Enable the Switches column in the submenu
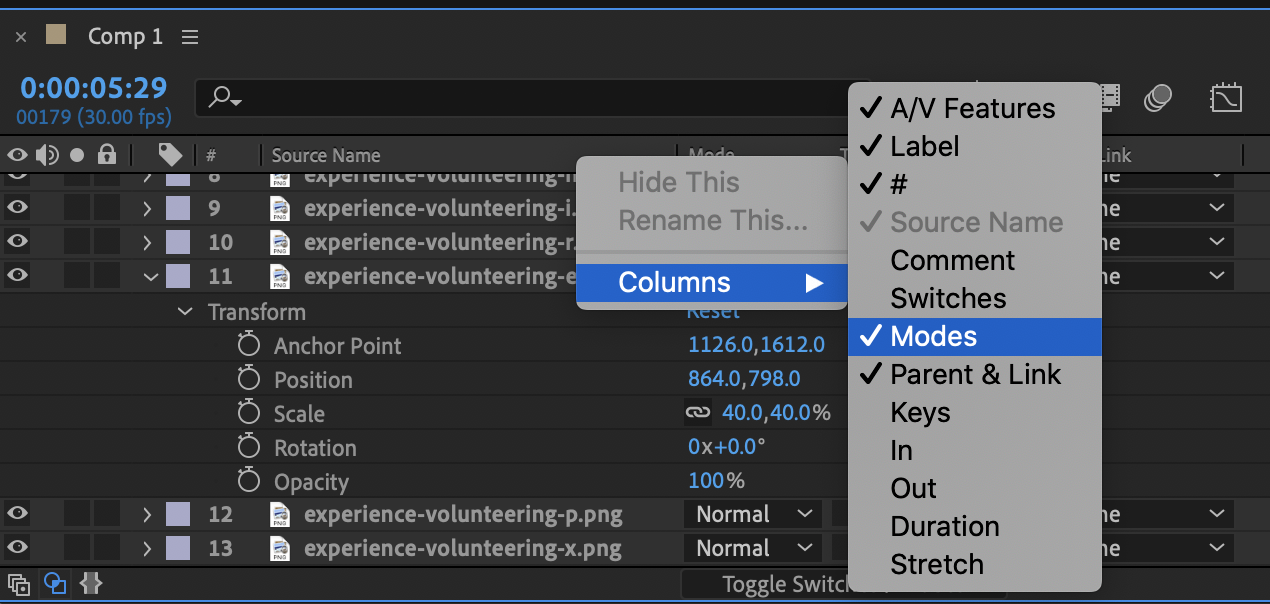Viewport: 1270px width, 604px height. tap(948, 297)
